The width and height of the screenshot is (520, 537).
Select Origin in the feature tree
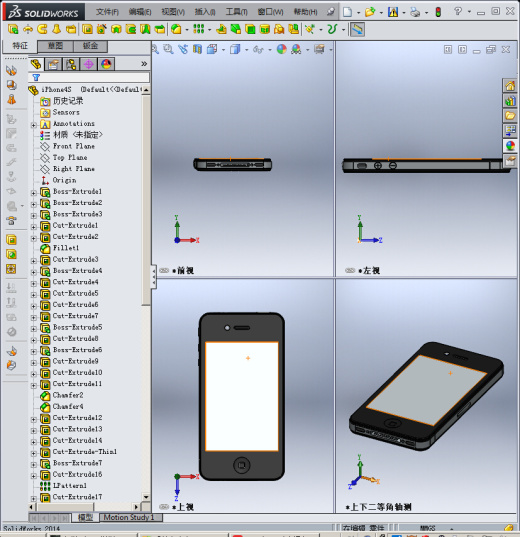[64, 180]
